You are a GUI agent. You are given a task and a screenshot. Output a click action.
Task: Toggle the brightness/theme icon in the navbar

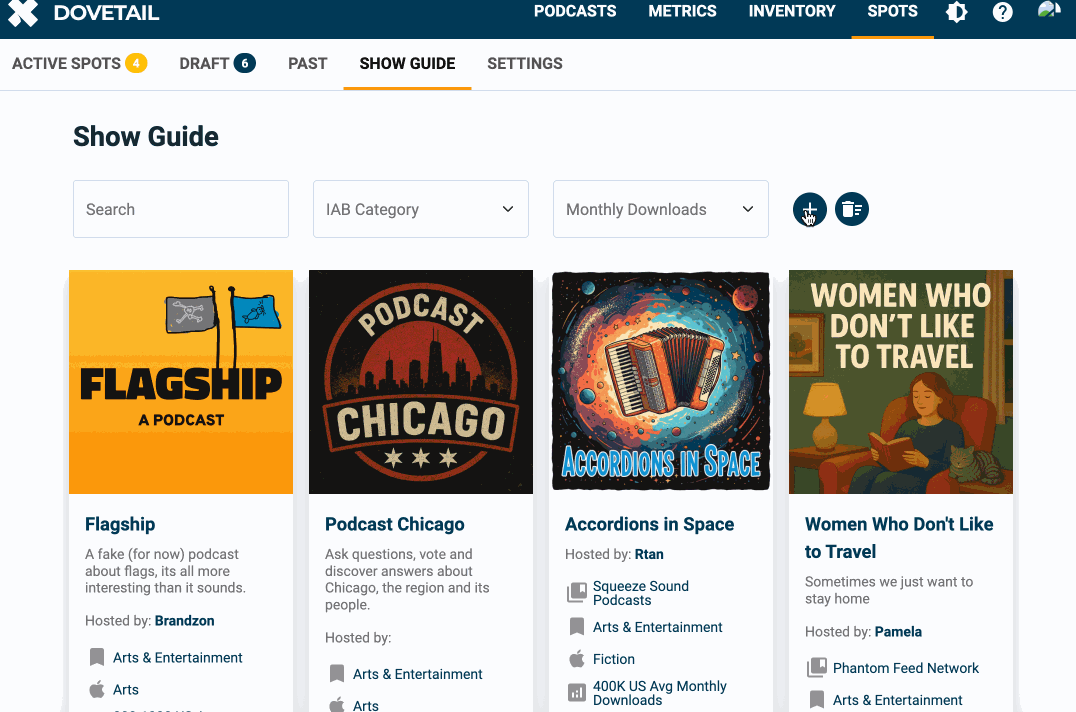click(956, 12)
